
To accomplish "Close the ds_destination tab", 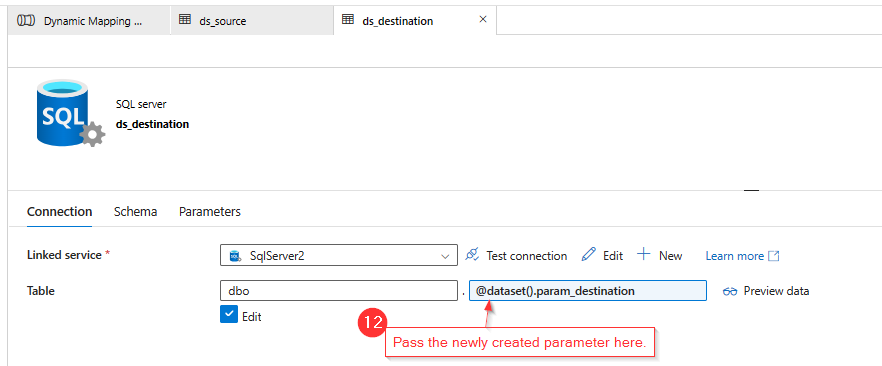I will [482, 19].
